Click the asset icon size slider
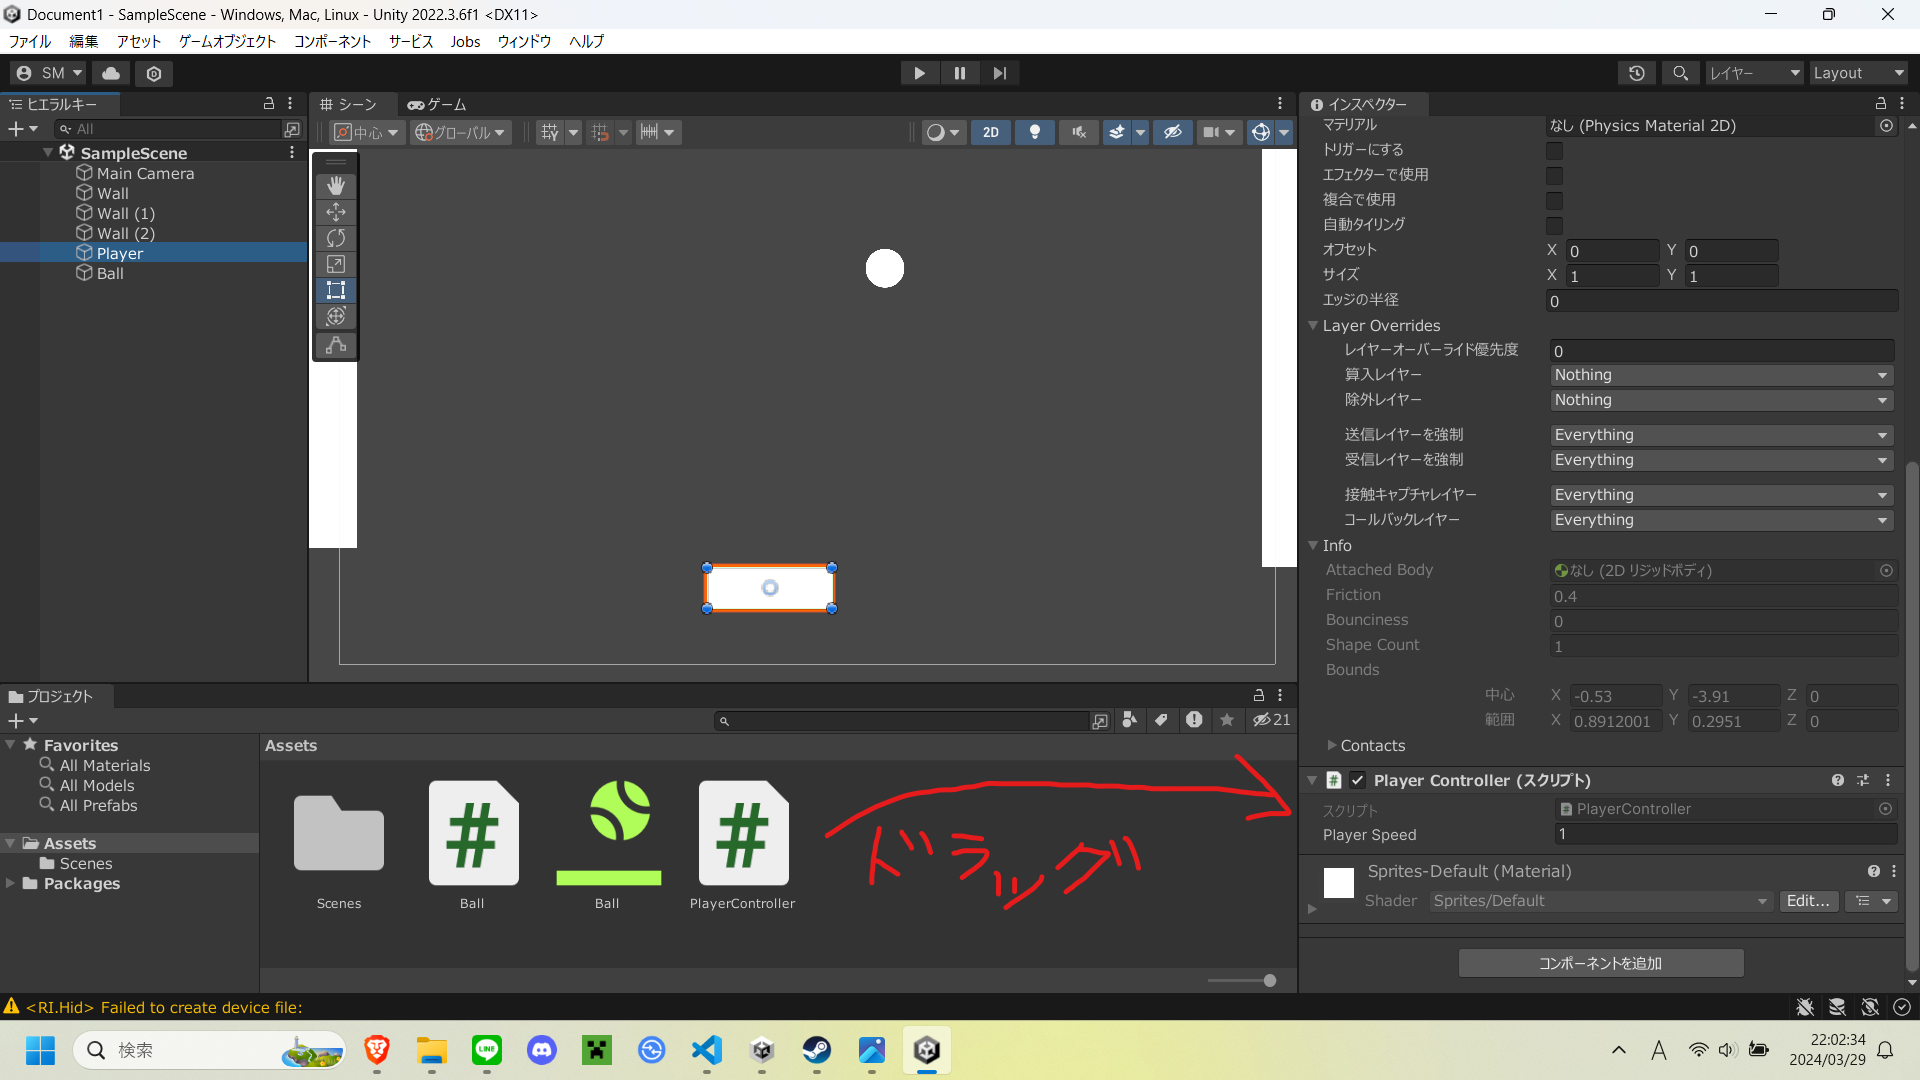1920x1080 pixels. [1269, 981]
